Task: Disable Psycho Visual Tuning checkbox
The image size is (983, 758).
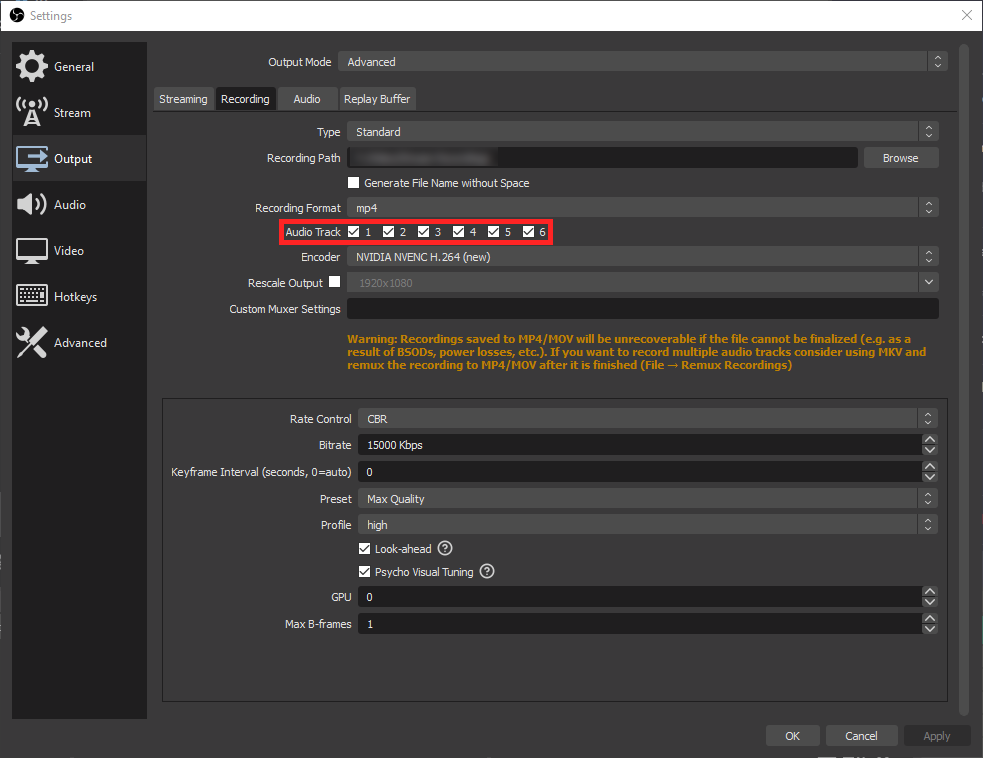Action: [x=364, y=571]
